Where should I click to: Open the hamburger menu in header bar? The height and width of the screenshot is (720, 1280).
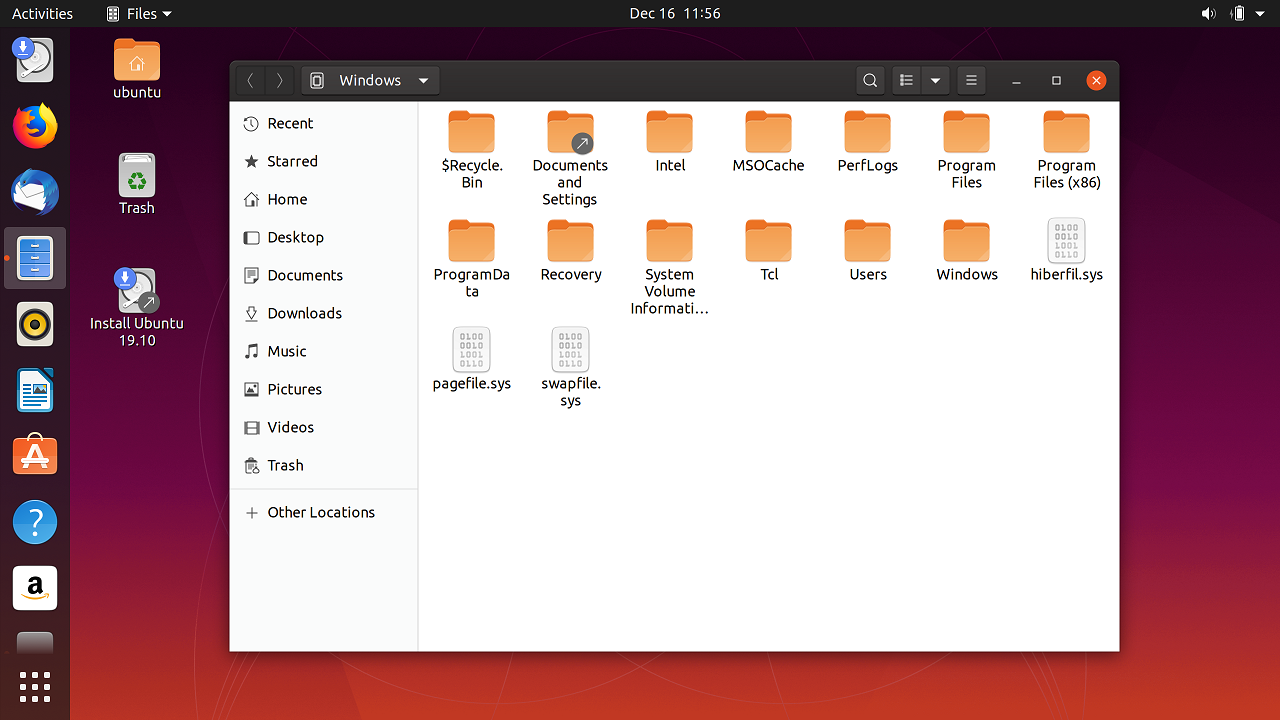tap(971, 81)
